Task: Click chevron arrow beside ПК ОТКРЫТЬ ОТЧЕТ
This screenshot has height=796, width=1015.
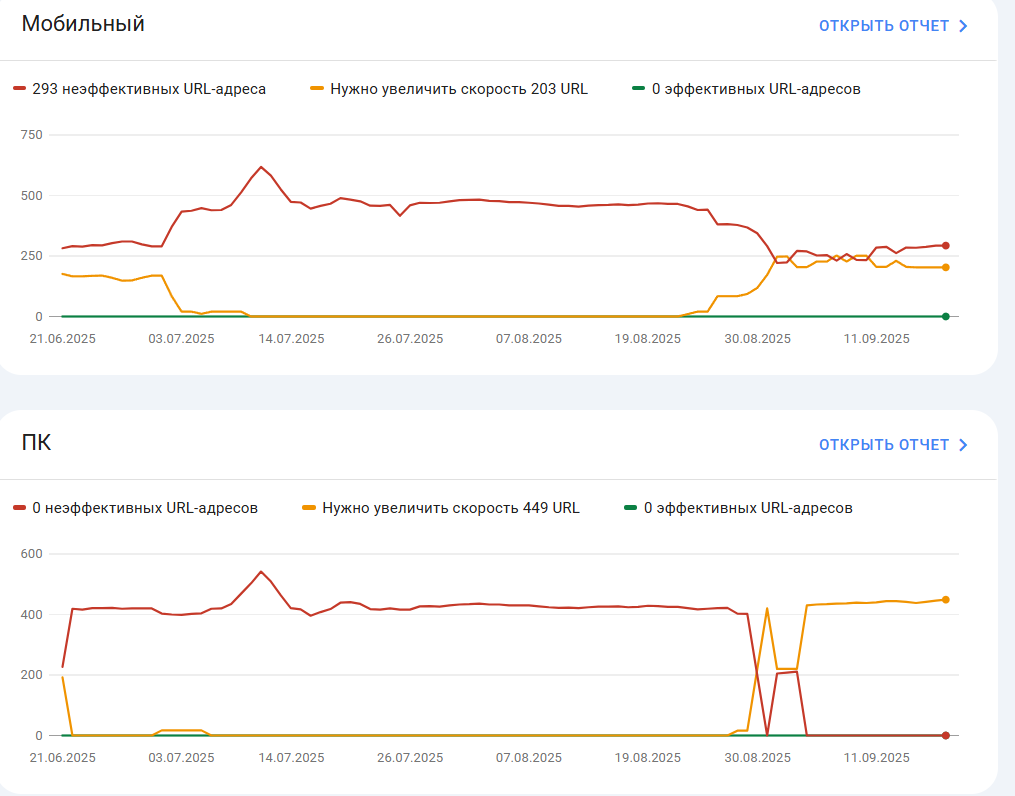Action: coord(963,445)
